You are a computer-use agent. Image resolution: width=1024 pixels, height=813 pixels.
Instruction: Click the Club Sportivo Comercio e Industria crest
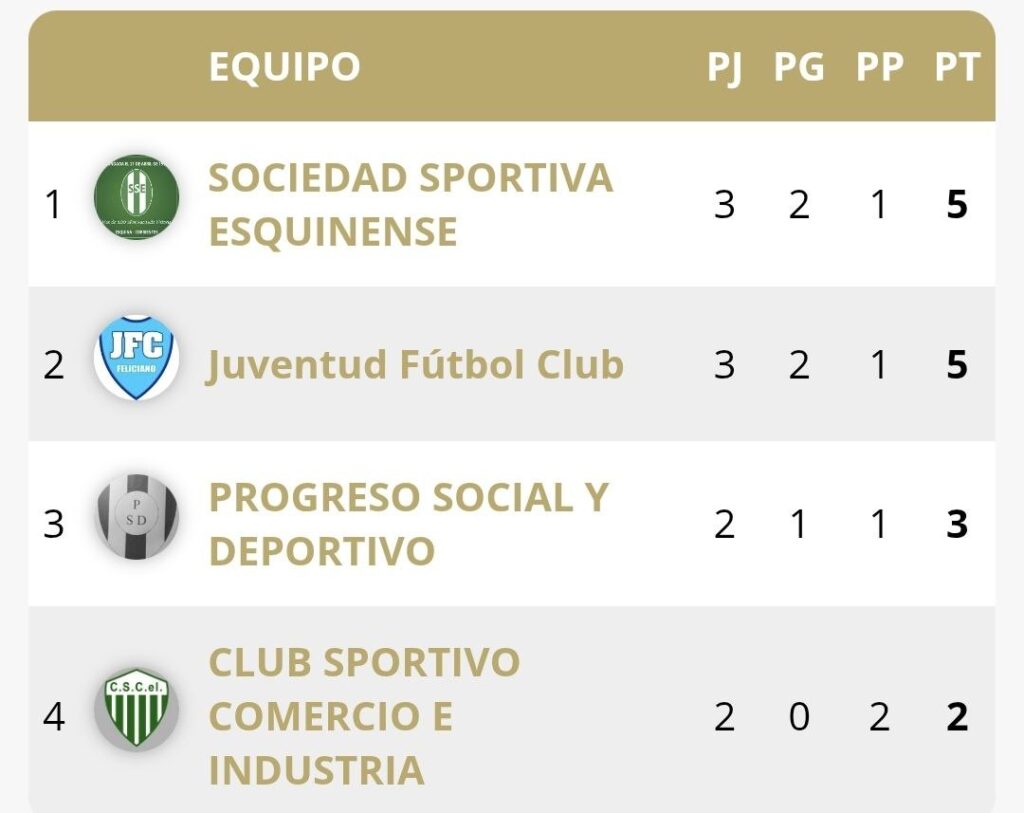point(136,709)
